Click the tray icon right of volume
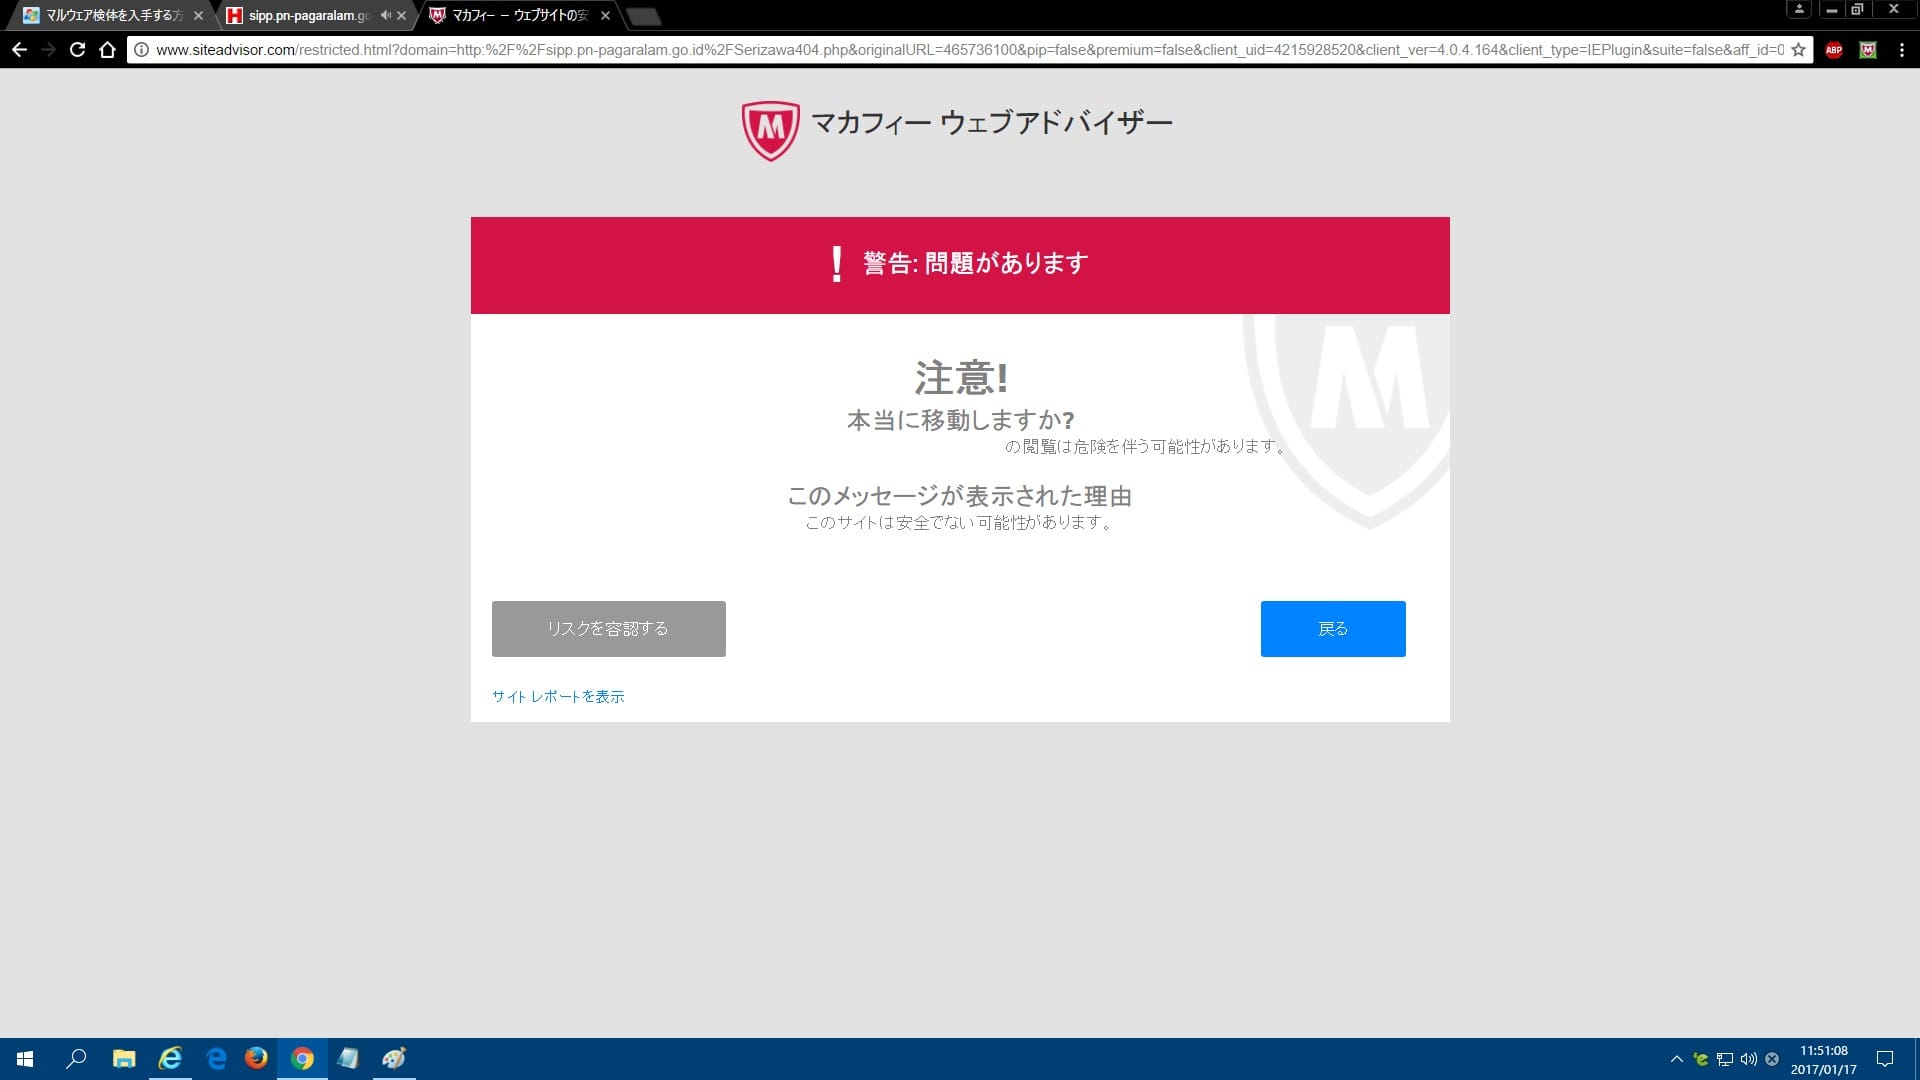Image resolution: width=1920 pixels, height=1080 pixels. point(1772,1059)
